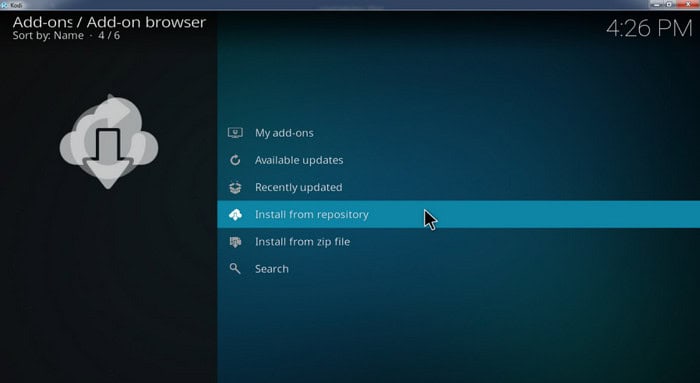Click the zip file install icon

pyautogui.click(x=235, y=242)
